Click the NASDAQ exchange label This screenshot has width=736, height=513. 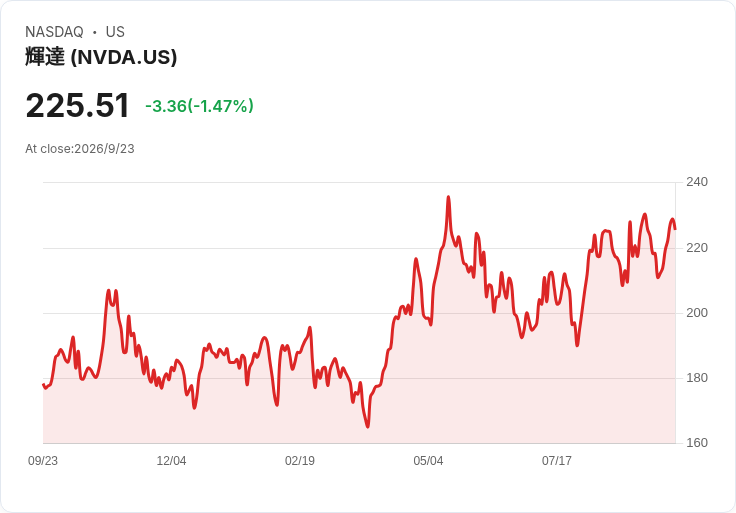coord(54,32)
